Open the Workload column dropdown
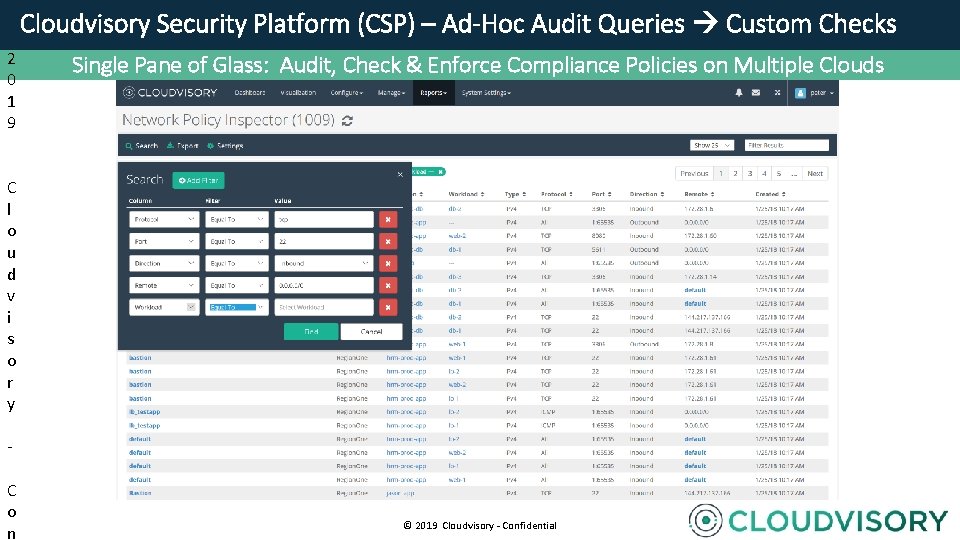Image resolution: width=960 pixels, height=540 pixels. point(164,307)
